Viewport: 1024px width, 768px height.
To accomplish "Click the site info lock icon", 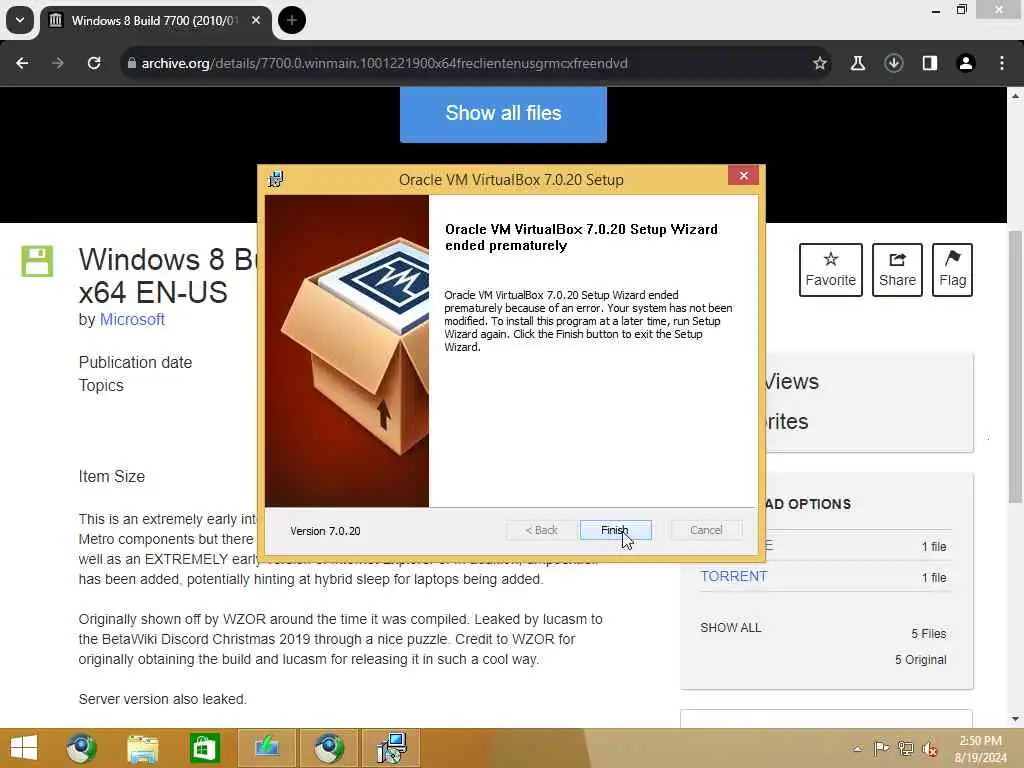I will pyautogui.click(x=131, y=63).
